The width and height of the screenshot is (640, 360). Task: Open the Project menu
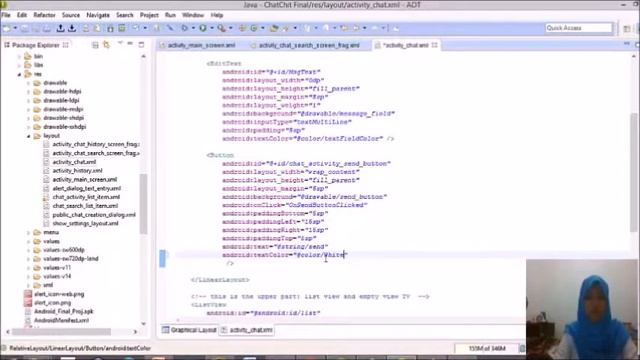[149, 15]
